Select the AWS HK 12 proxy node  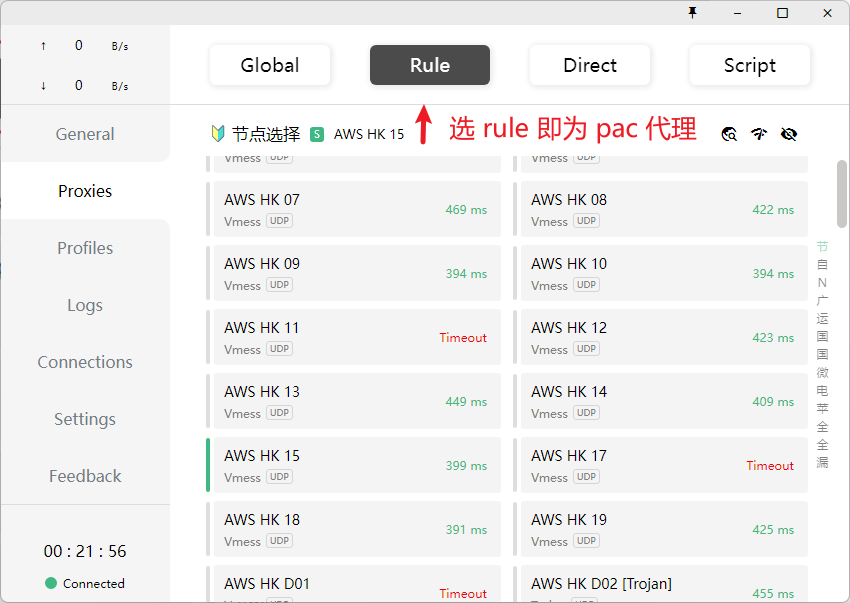tap(664, 337)
